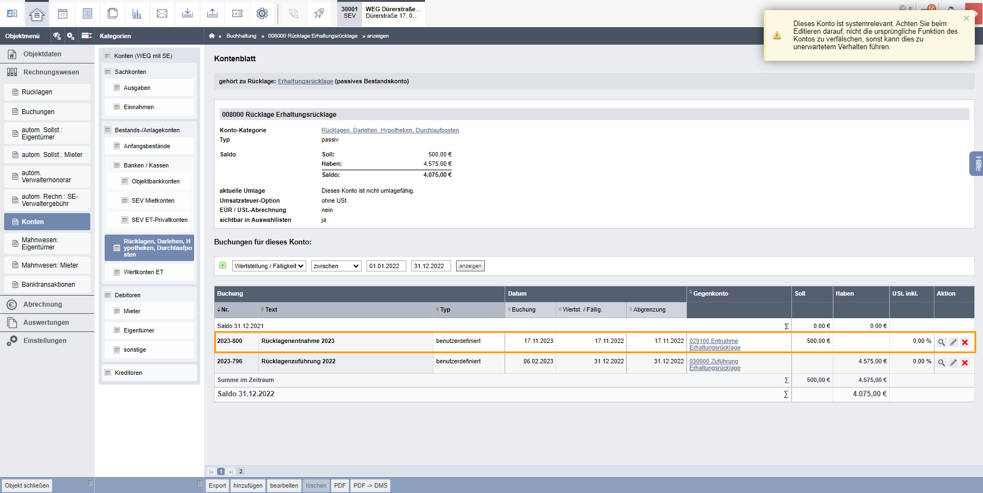The width and height of the screenshot is (983, 493).
Task: Click the house object icon in top toolbar
Action: tap(37, 13)
